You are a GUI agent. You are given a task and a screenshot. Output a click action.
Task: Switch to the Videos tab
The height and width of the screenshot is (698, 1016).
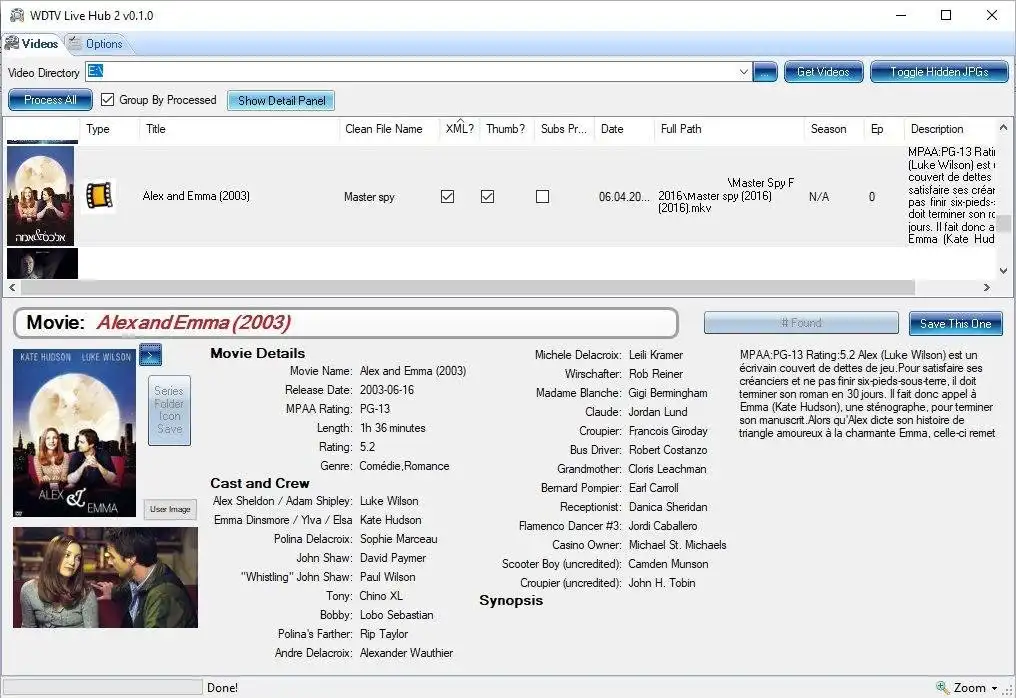click(32, 43)
